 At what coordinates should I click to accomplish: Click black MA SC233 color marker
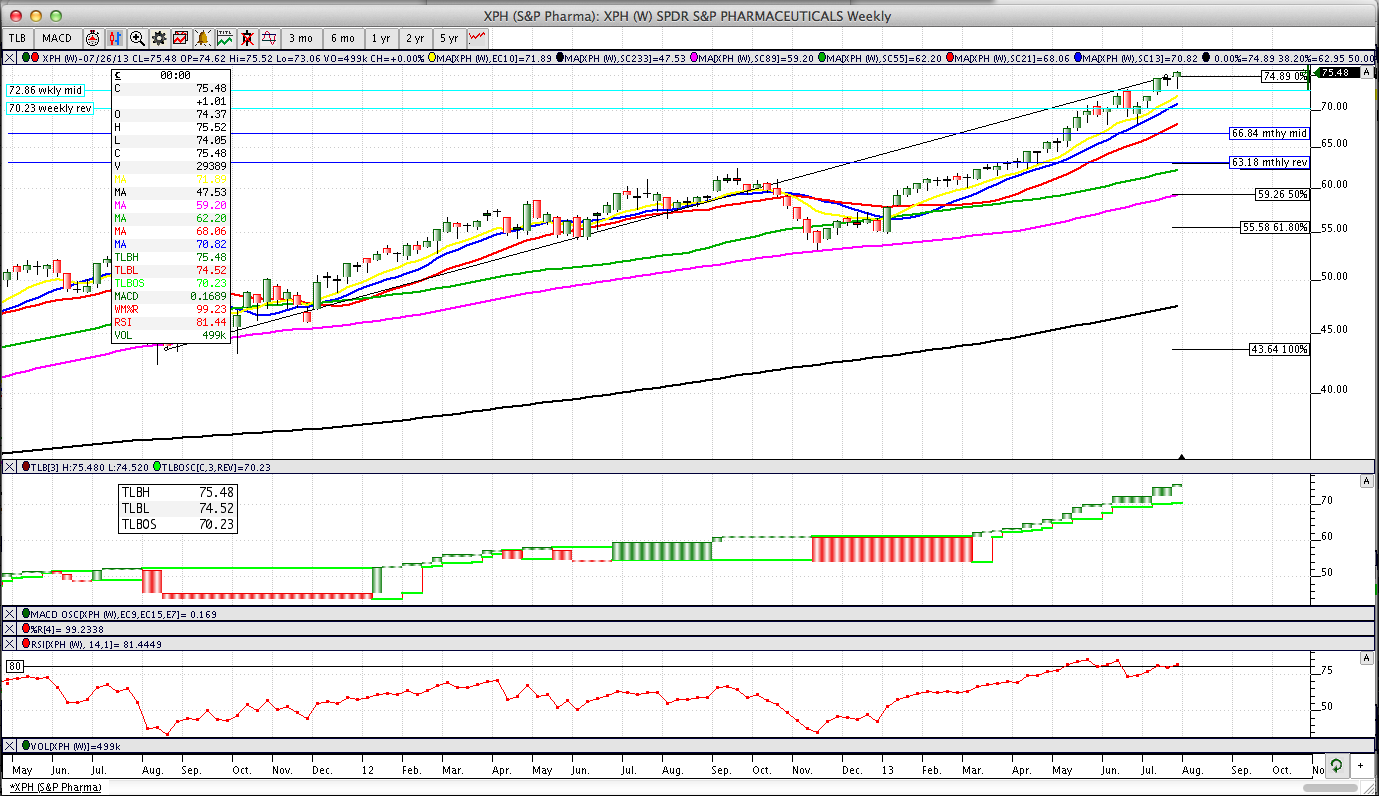562,57
